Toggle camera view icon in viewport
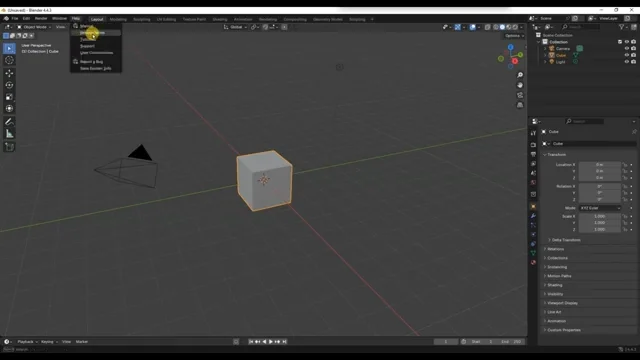The image size is (640, 360). (x=520, y=95)
